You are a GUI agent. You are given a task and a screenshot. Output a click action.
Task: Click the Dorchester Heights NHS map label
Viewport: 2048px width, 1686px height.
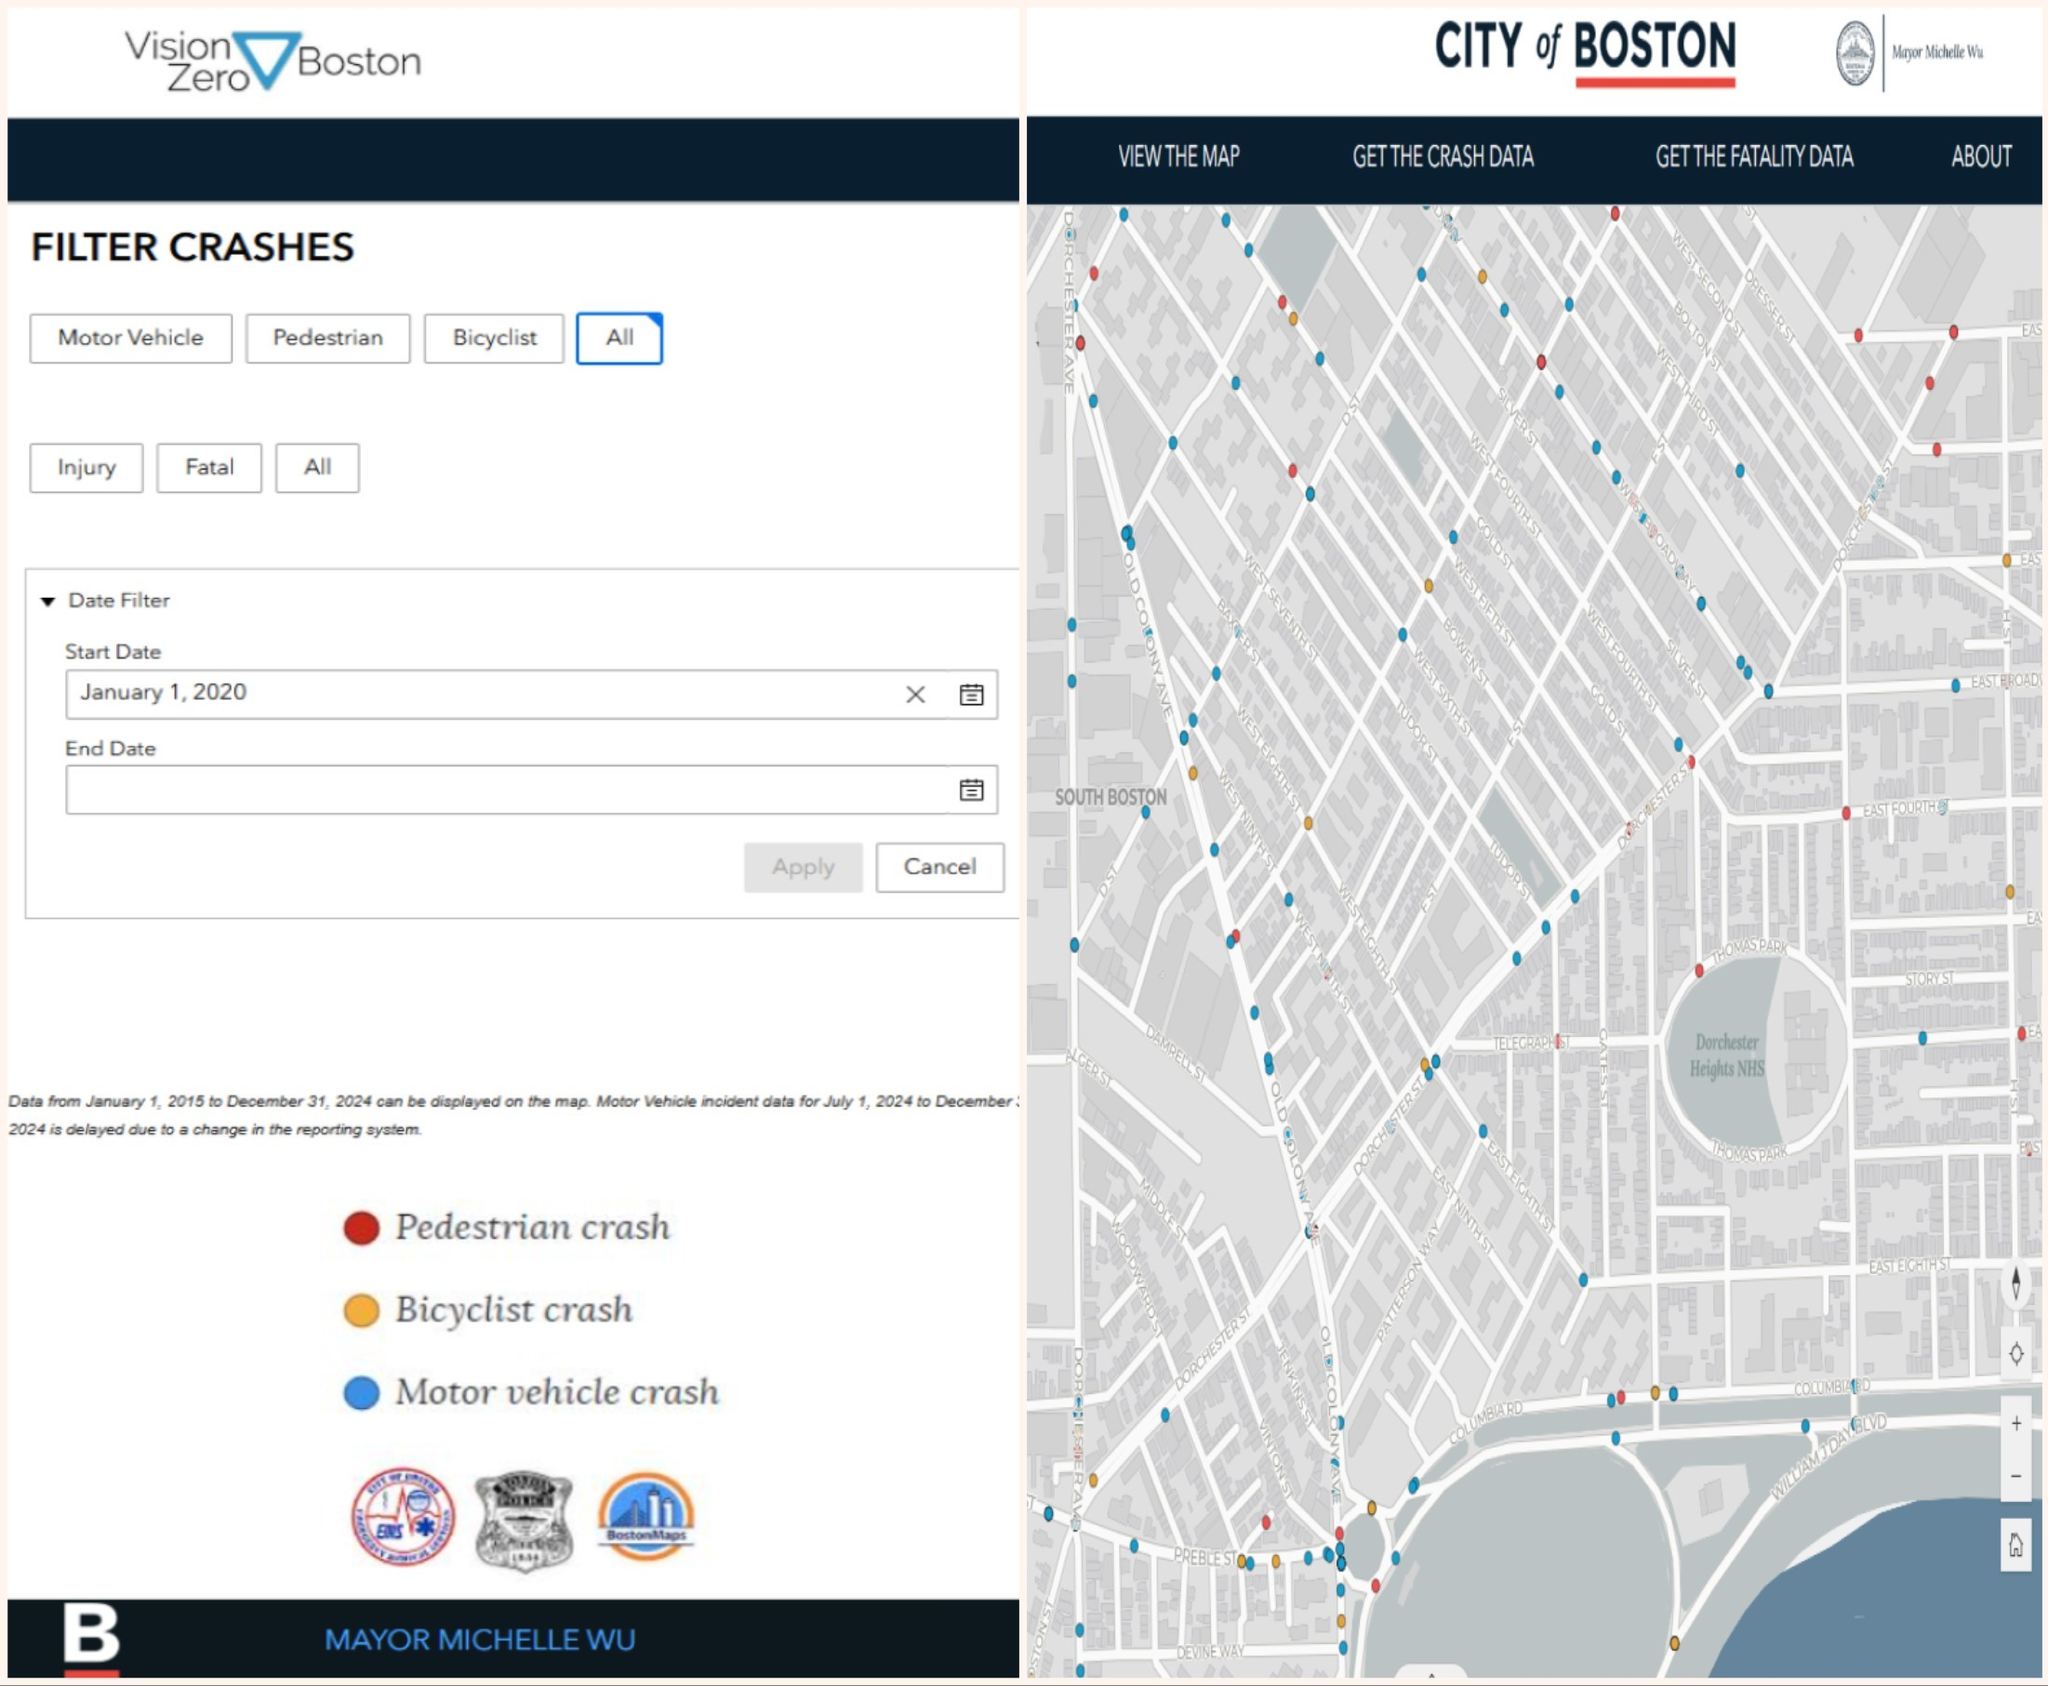[x=1727, y=1055]
